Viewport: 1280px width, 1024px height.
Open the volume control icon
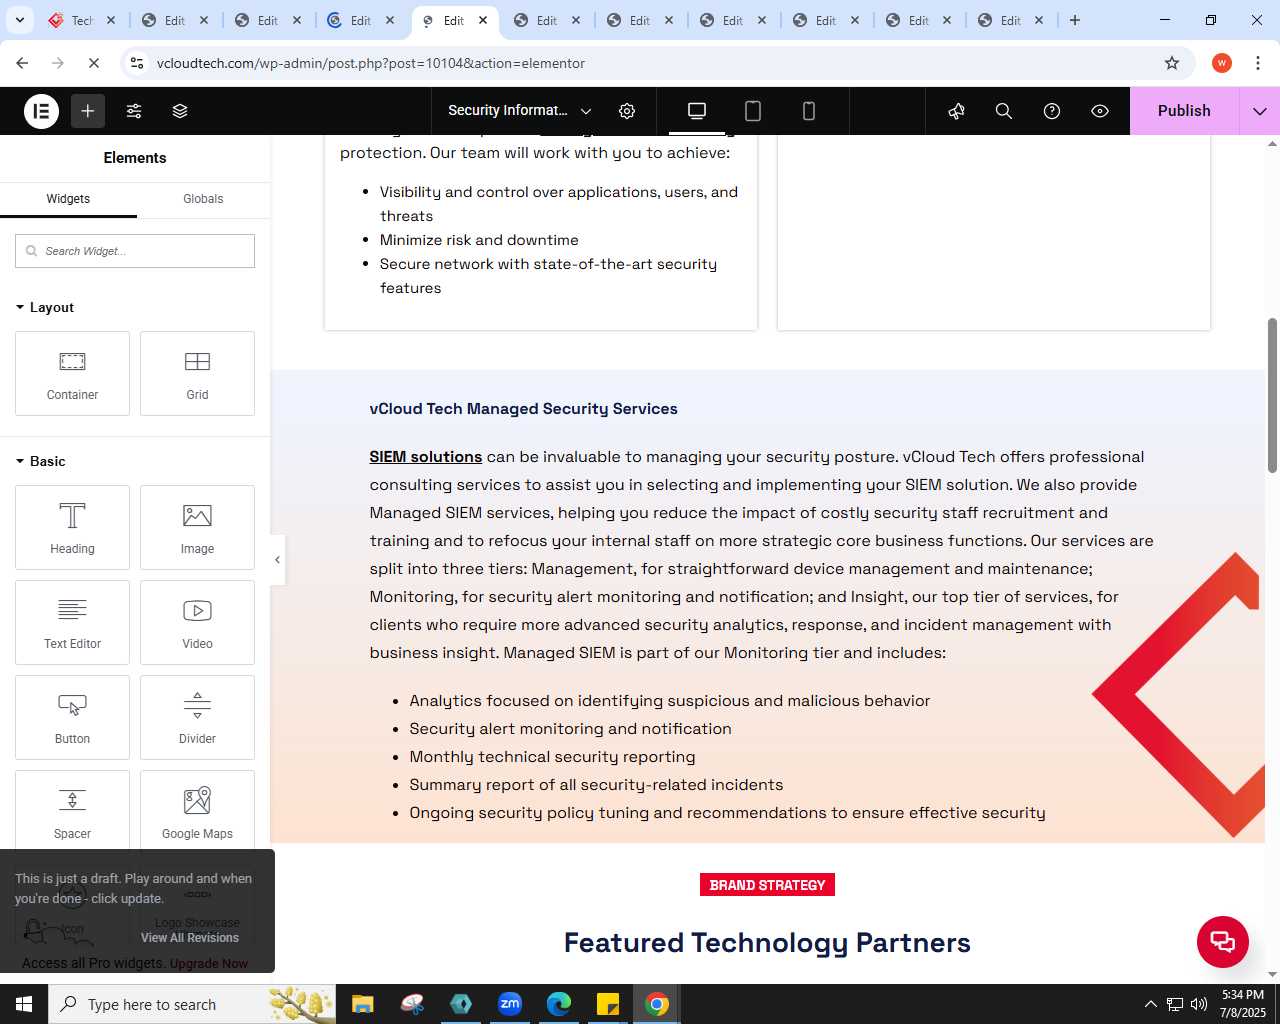coord(1199,1004)
